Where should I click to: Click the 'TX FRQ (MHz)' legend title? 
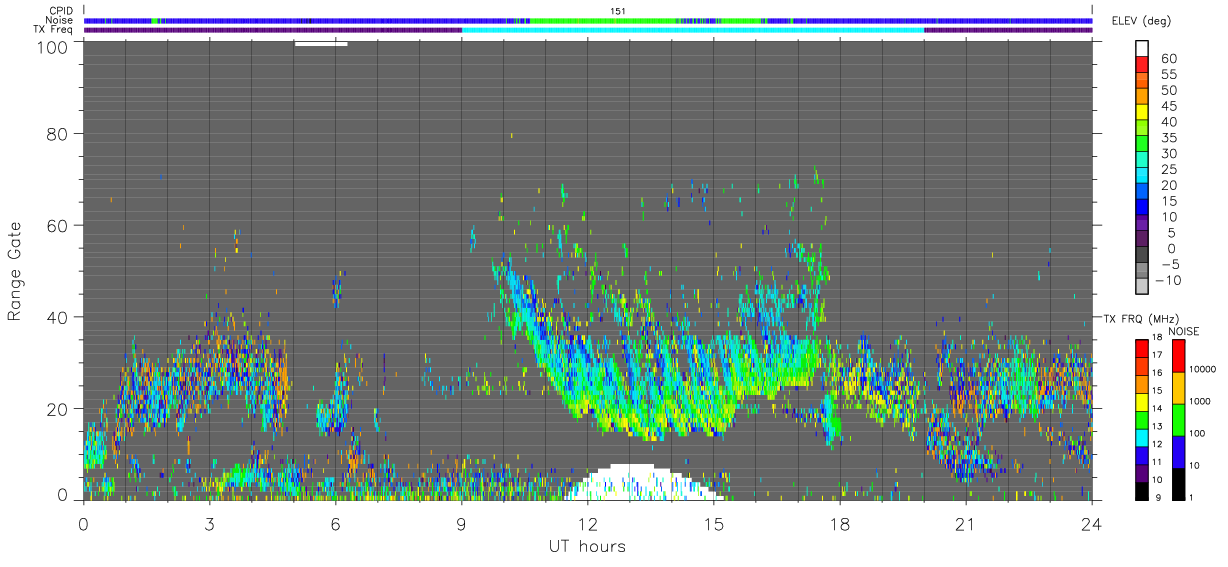[1142, 318]
